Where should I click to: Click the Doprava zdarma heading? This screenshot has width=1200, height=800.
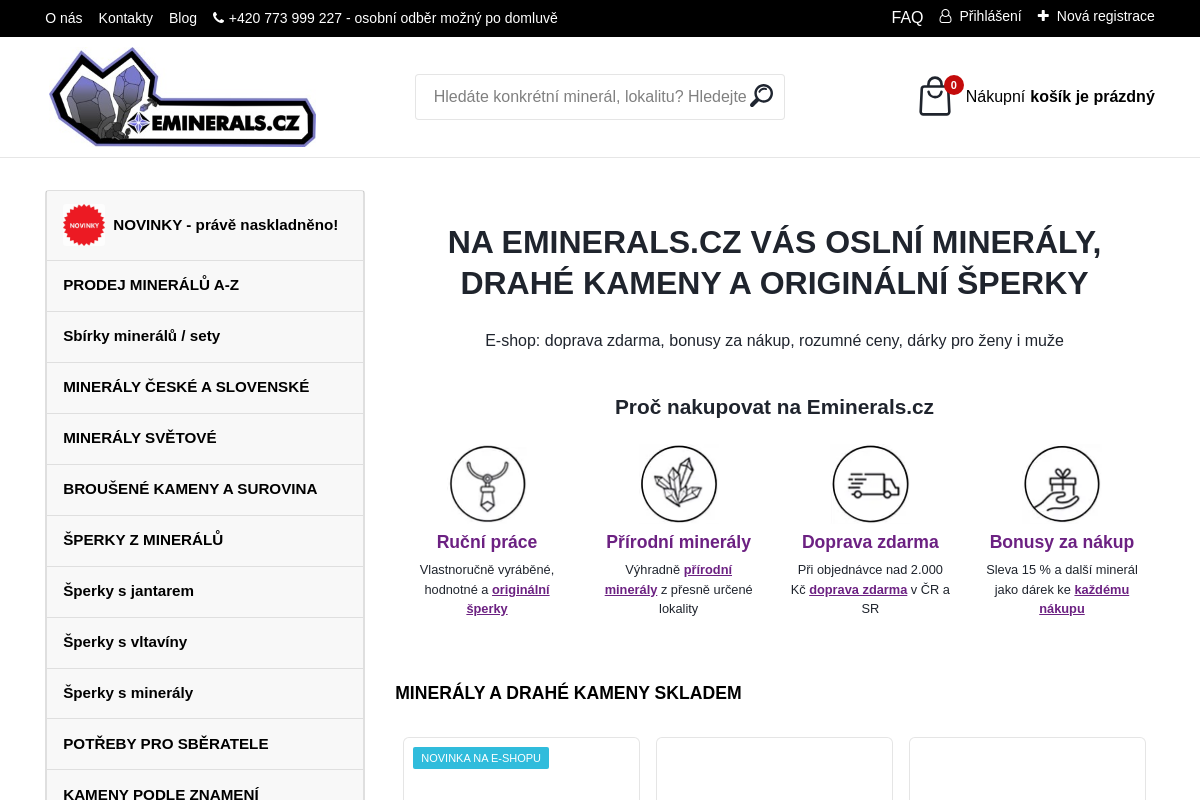tap(870, 542)
